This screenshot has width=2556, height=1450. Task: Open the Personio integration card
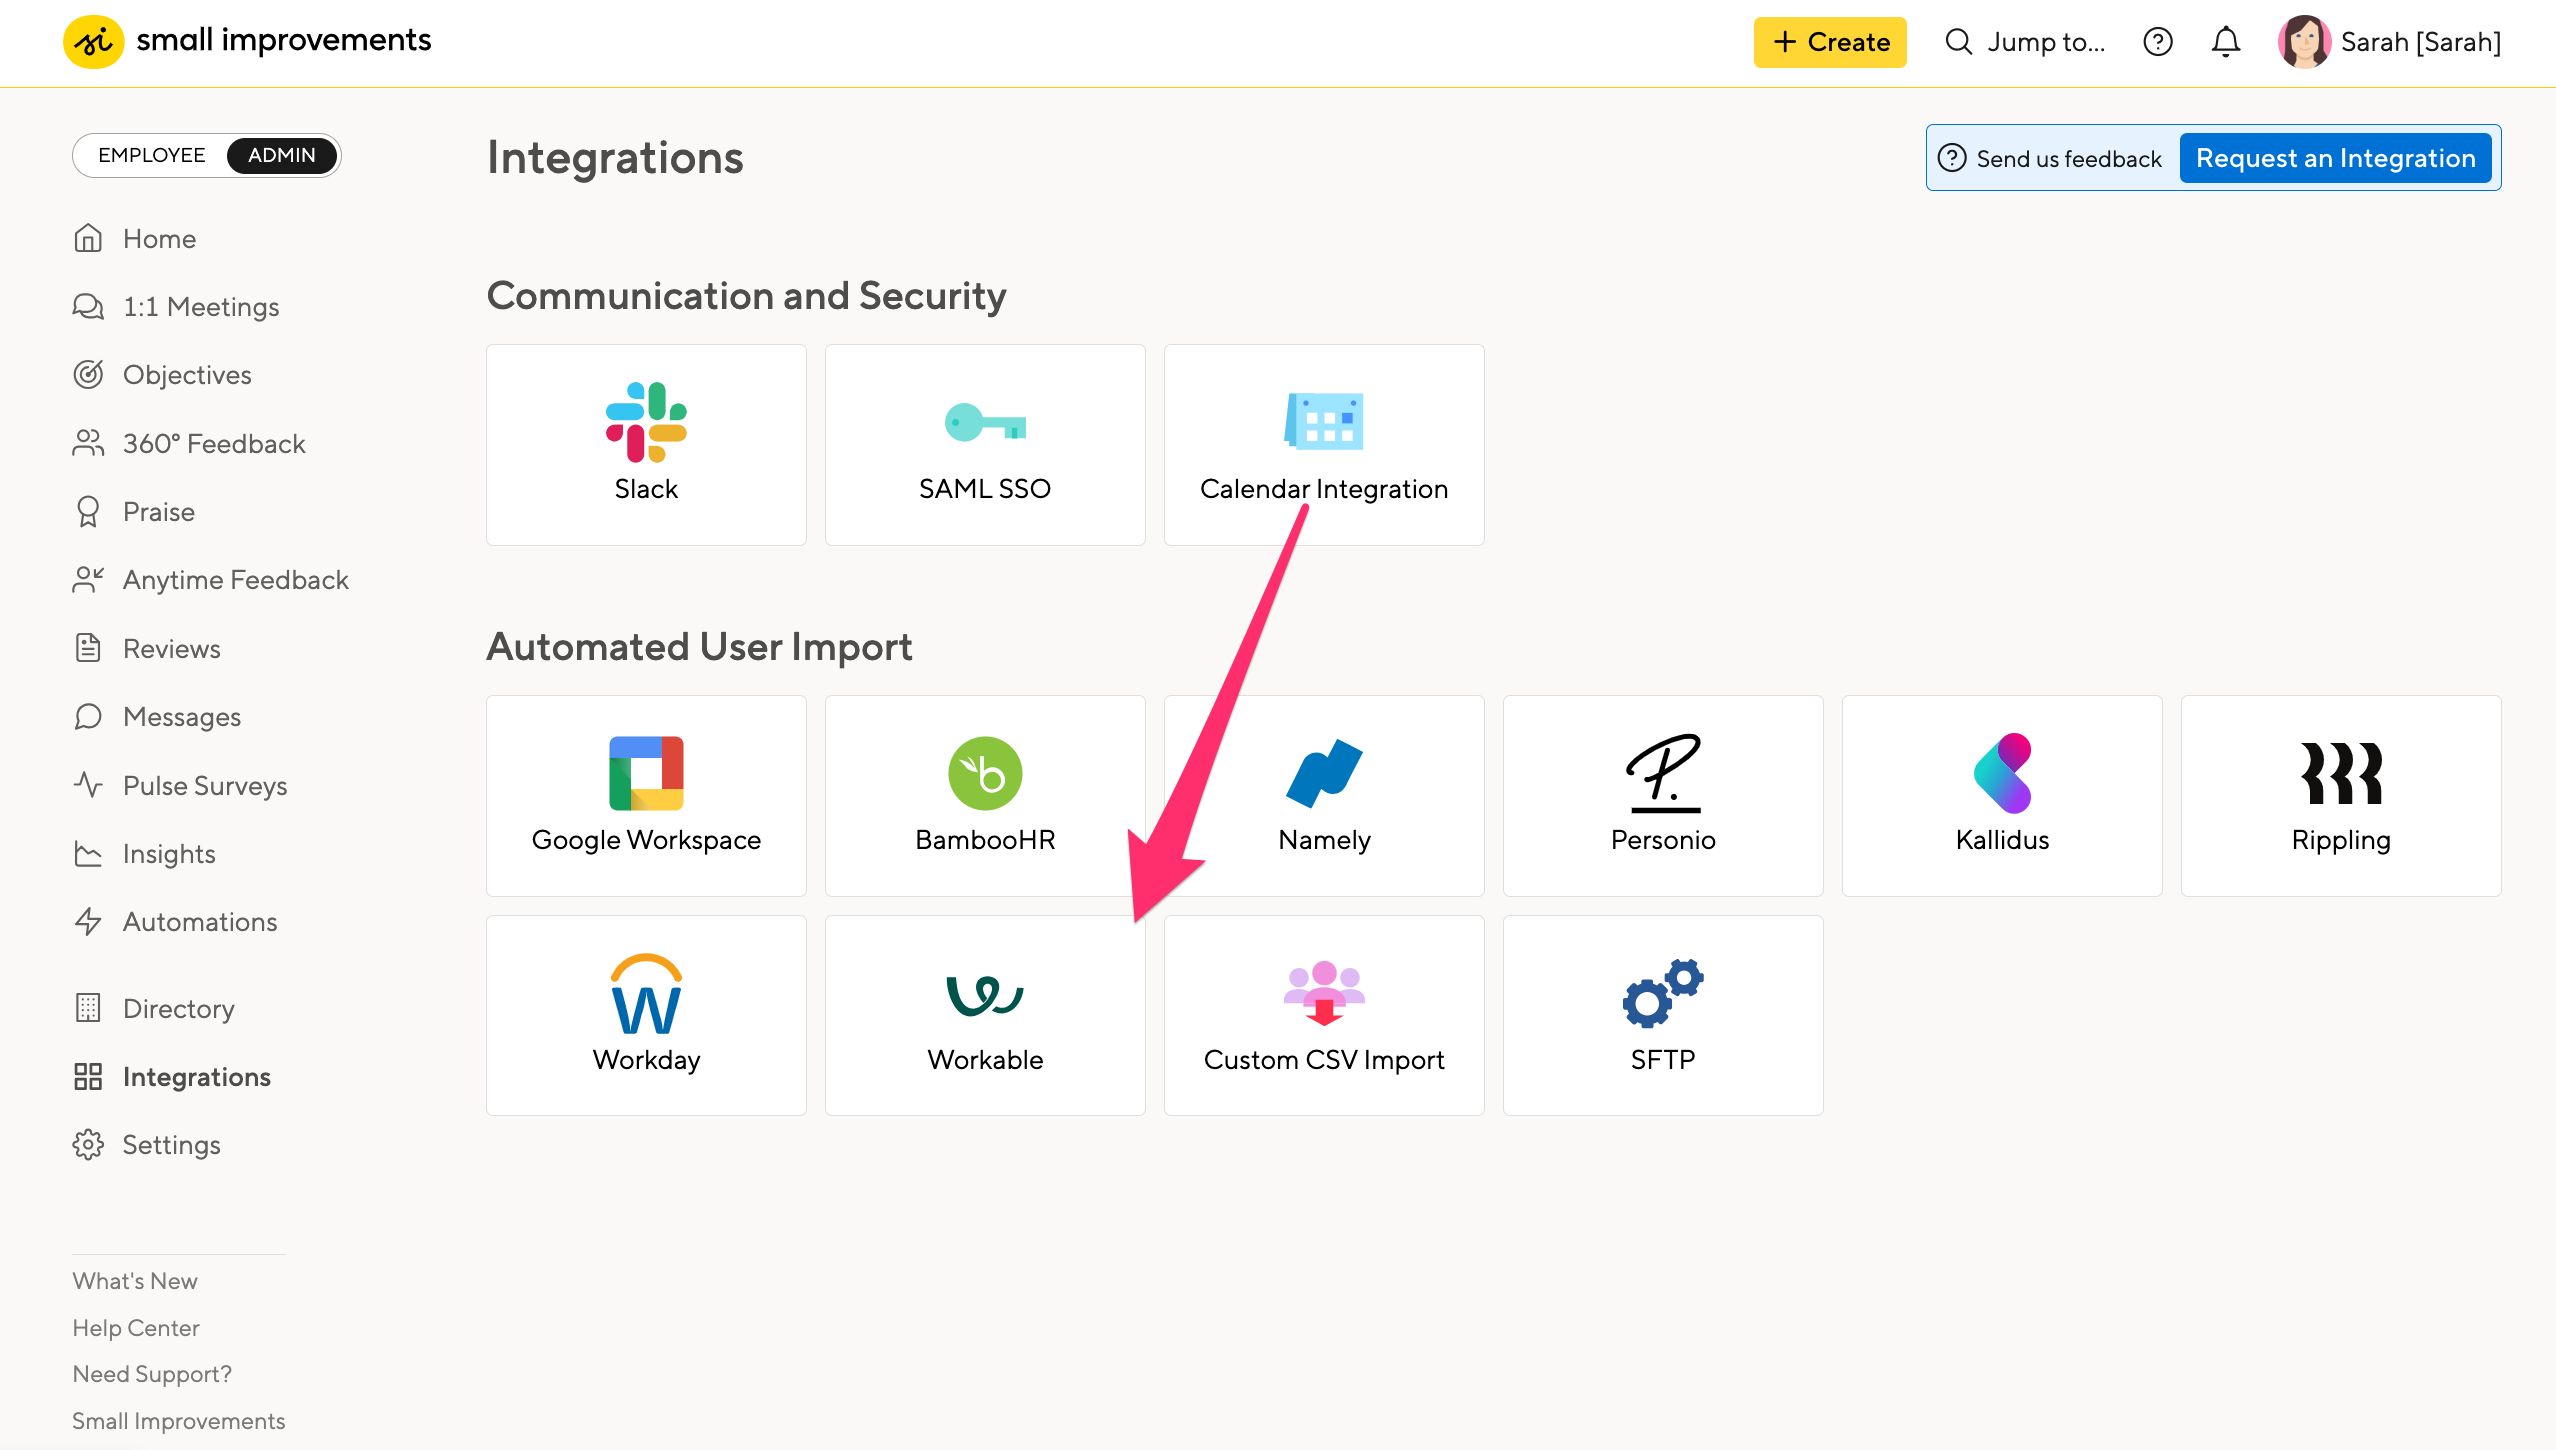point(1663,796)
